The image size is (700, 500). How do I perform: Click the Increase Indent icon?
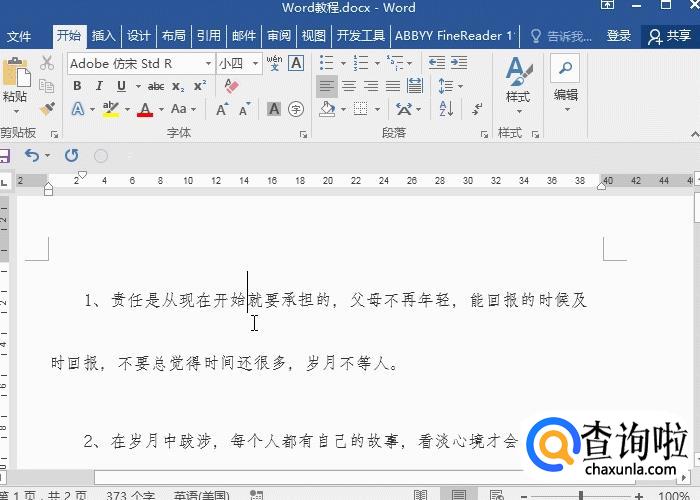click(461, 63)
